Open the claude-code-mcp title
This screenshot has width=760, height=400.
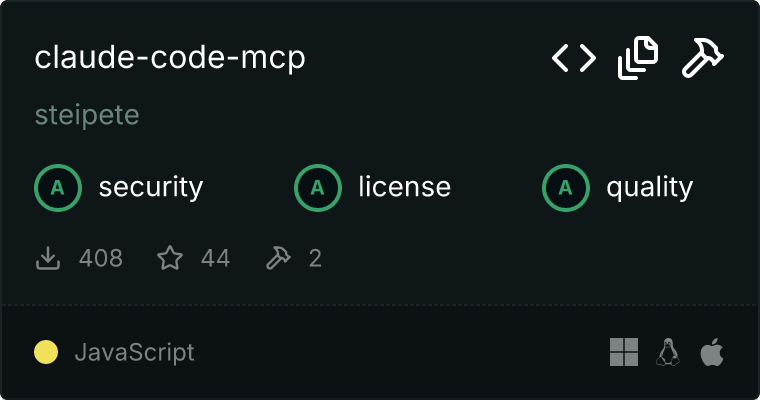(x=170, y=58)
